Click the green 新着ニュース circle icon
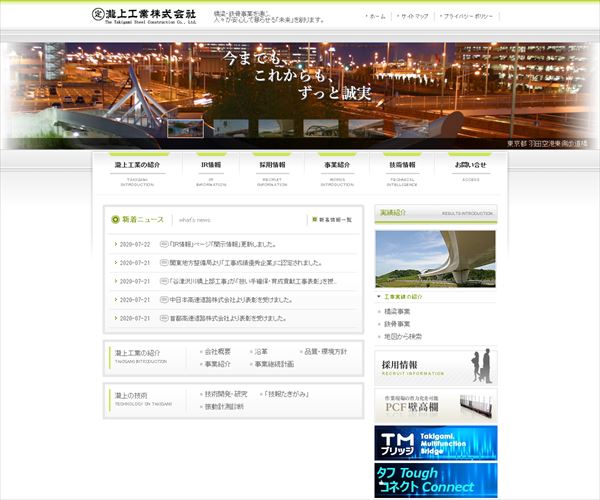600x500 pixels. tap(115, 220)
